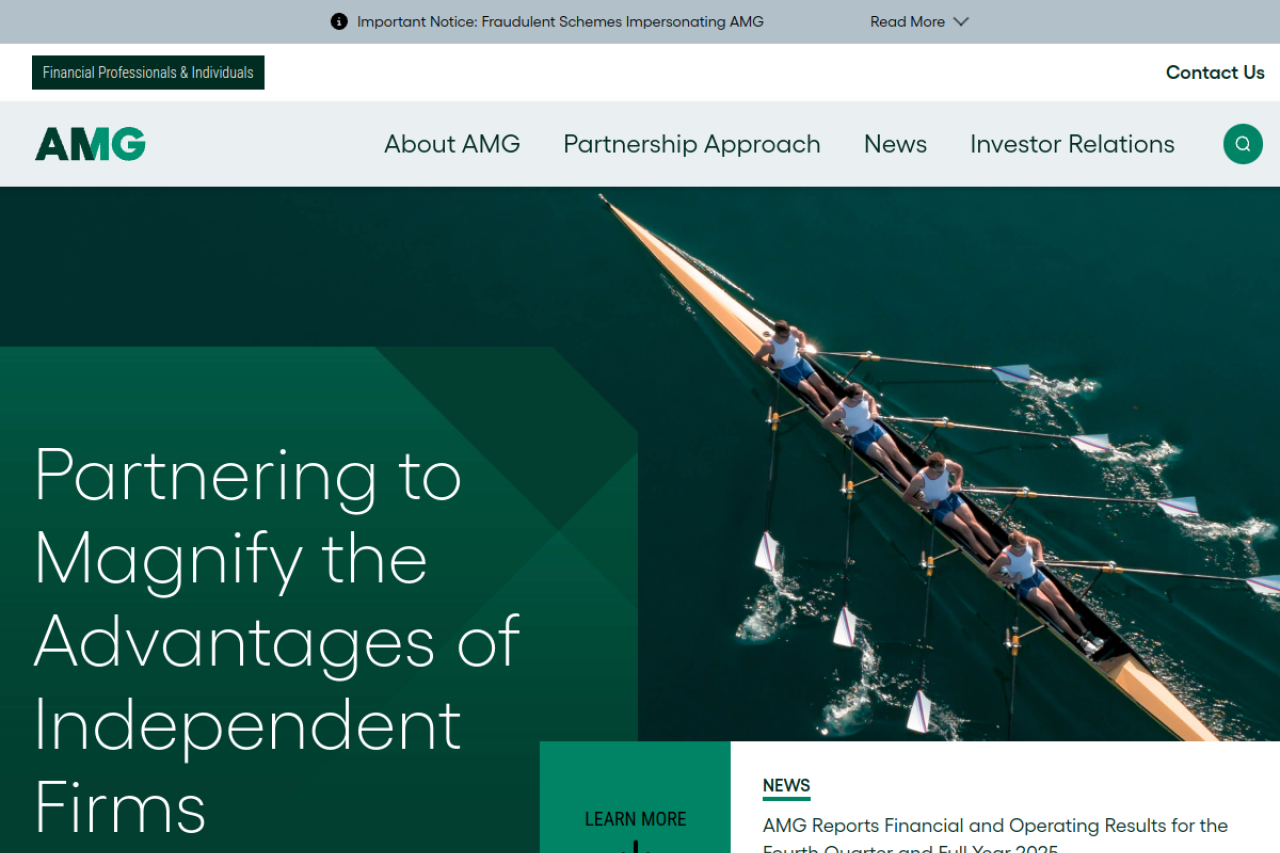Image resolution: width=1280 pixels, height=853 pixels.
Task: Click the down arrow under LEARN MORE
Action: pyautogui.click(x=635, y=847)
